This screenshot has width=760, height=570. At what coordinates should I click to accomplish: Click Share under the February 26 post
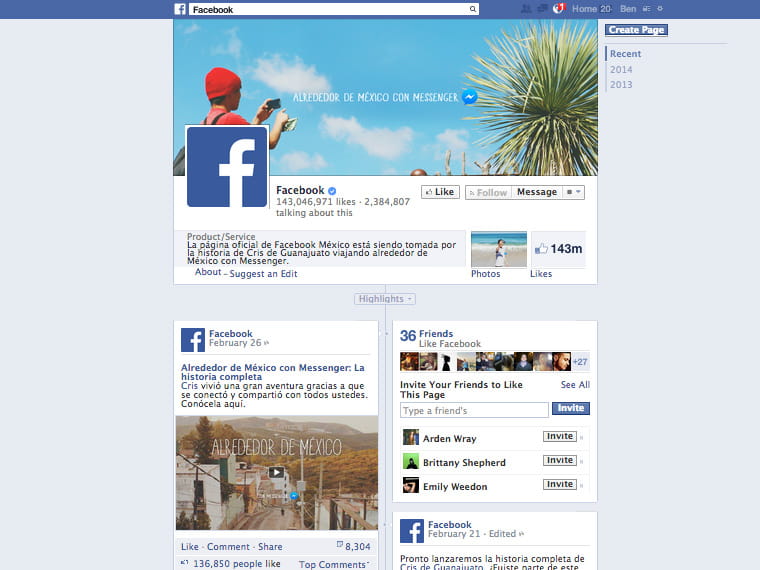[270, 547]
